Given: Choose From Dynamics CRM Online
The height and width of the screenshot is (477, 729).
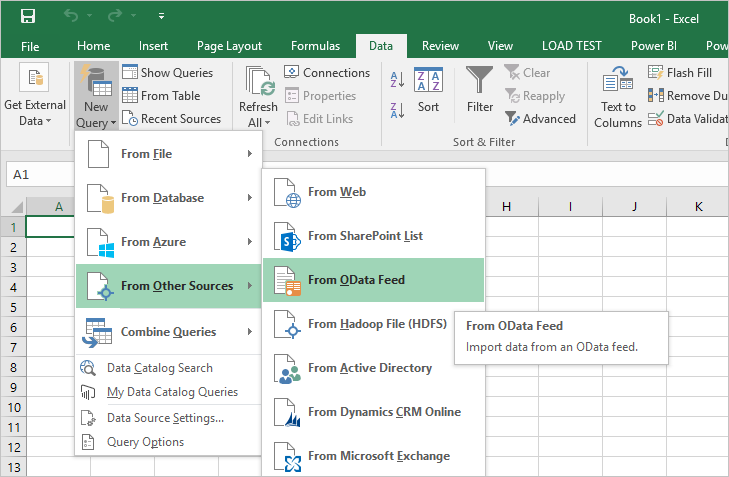Looking at the screenshot, I should point(374,412).
